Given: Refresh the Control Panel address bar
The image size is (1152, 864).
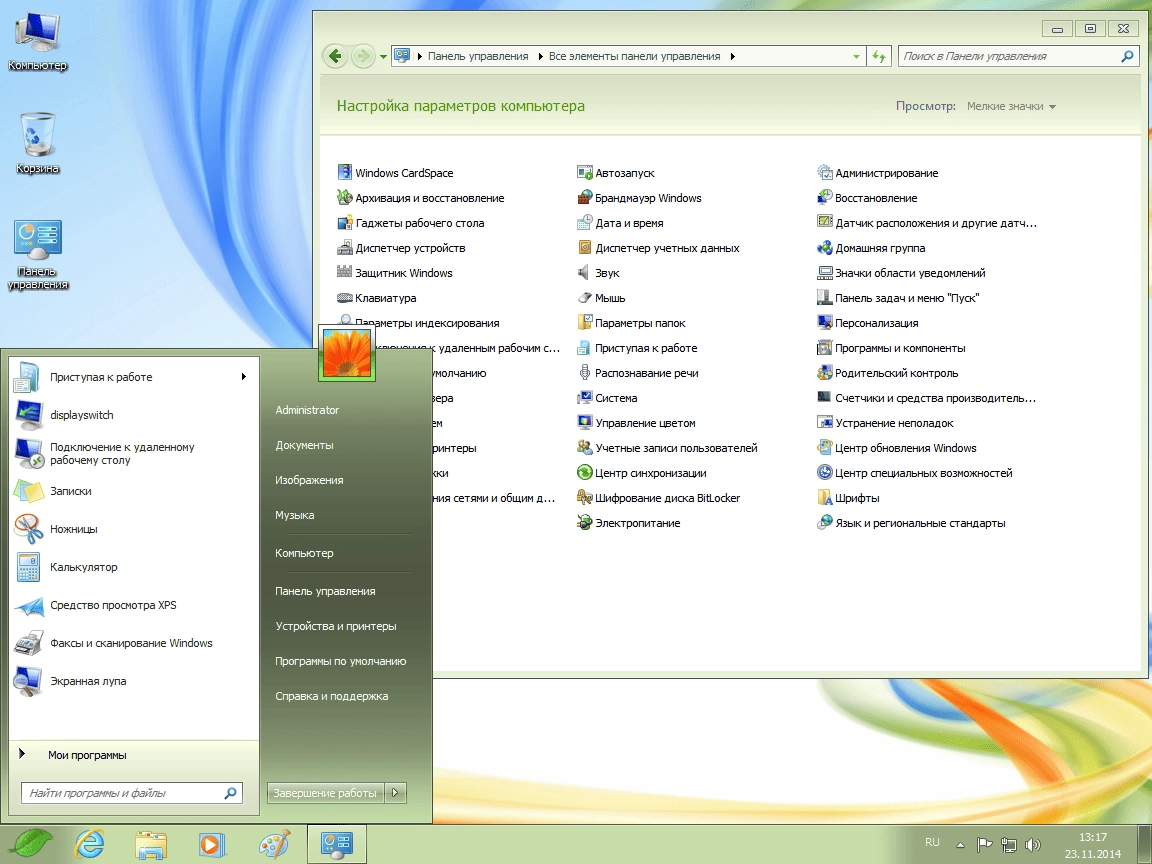Looking at the screenshot, I should [x=879, y=57].
